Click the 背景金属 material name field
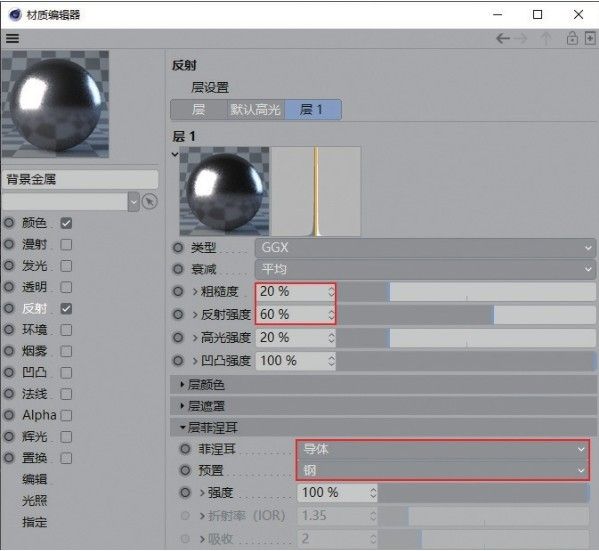 tap(81, 179)
